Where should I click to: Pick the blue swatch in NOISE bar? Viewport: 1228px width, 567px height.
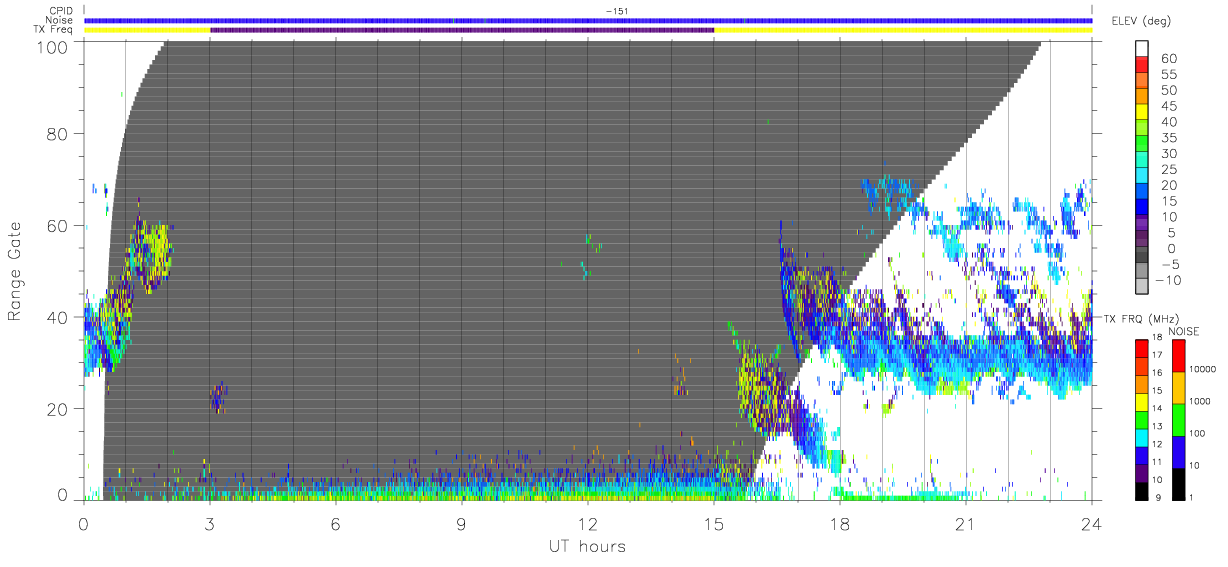coord(1179,452)
